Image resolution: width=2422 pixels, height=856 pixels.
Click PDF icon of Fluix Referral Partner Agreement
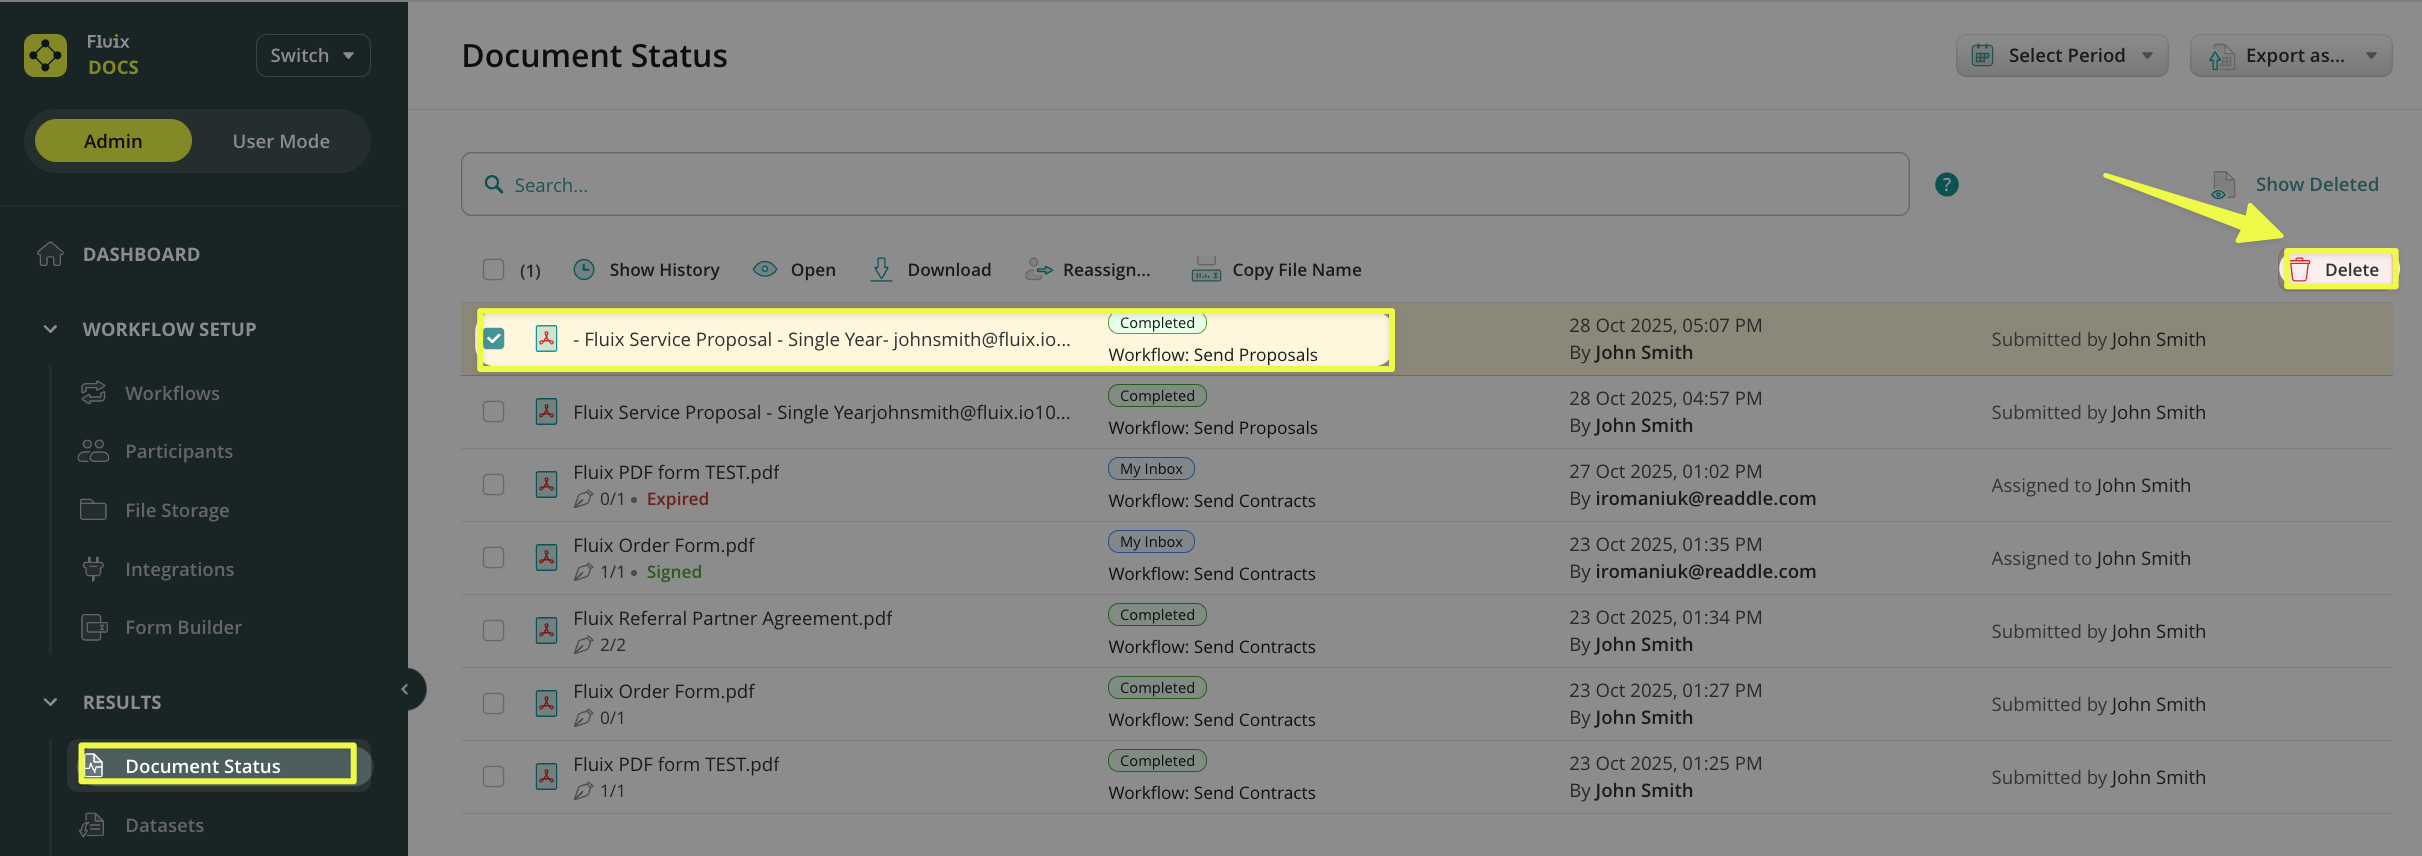(x=546, y=631)
